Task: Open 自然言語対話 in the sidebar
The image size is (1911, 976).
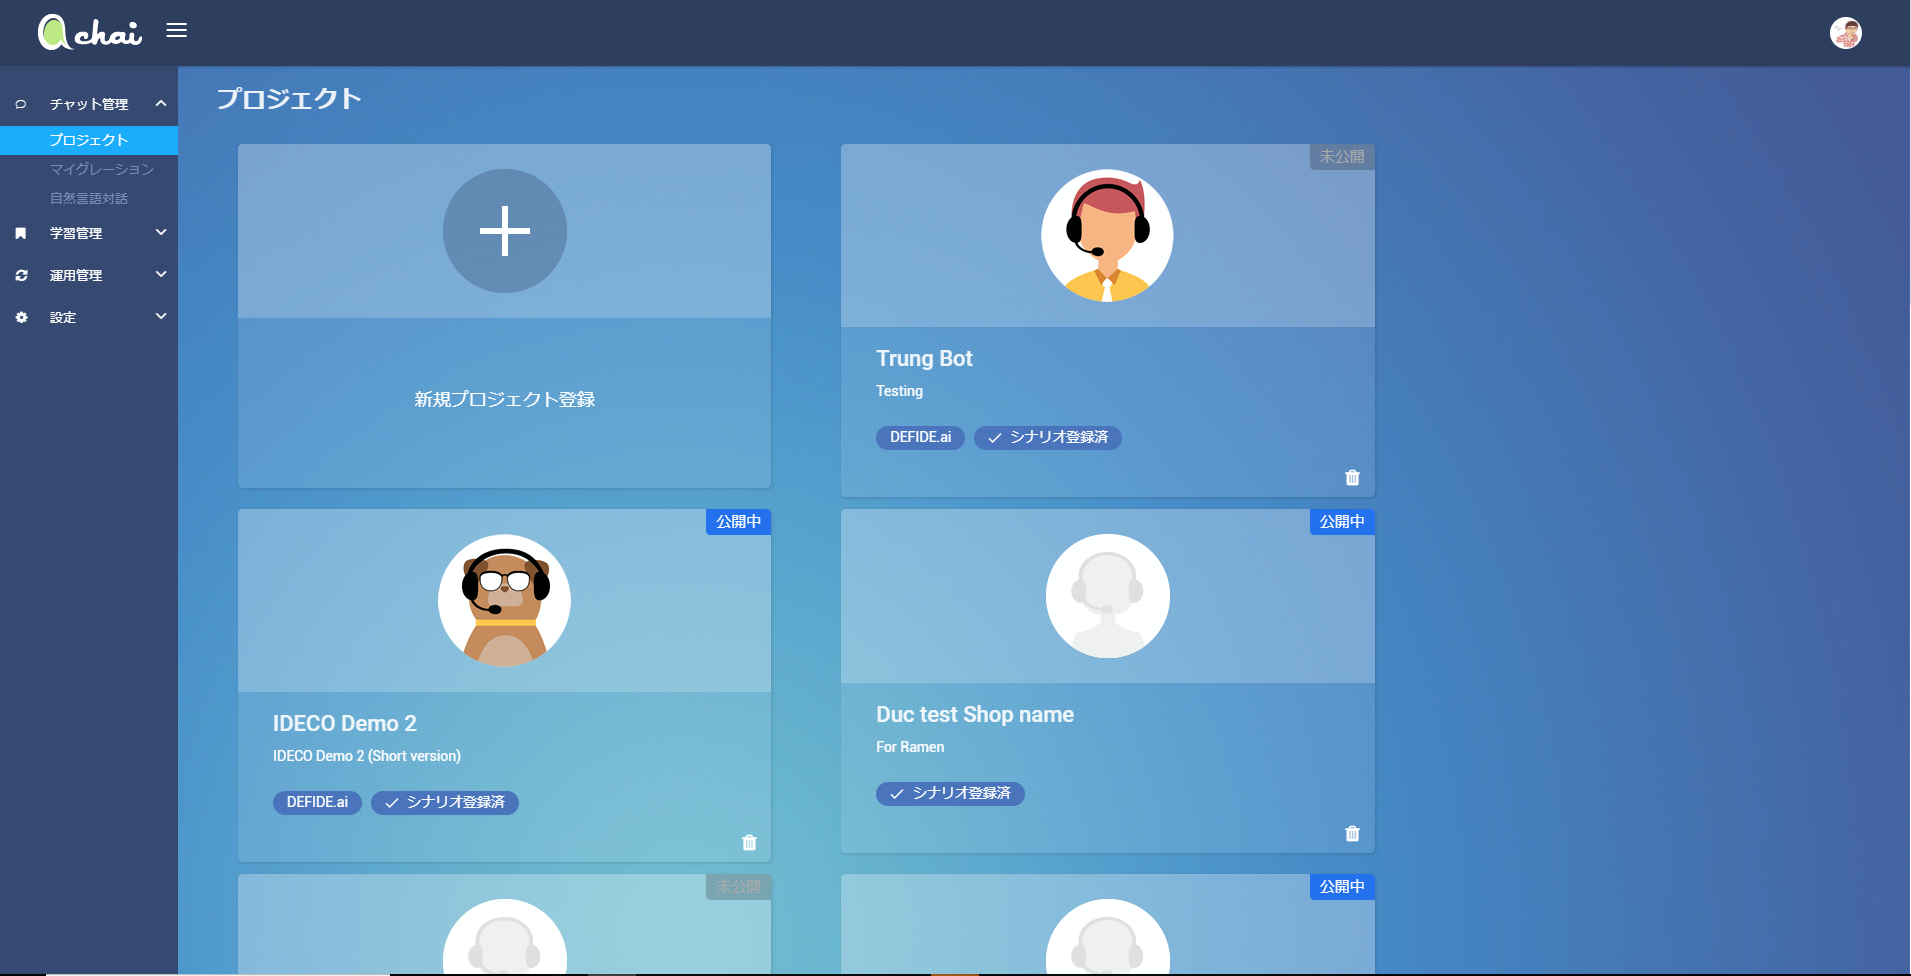Action: pos(89,198)
